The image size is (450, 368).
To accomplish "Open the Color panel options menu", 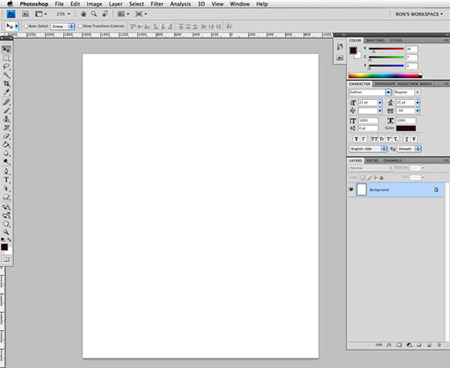I will tap(446, 40).
